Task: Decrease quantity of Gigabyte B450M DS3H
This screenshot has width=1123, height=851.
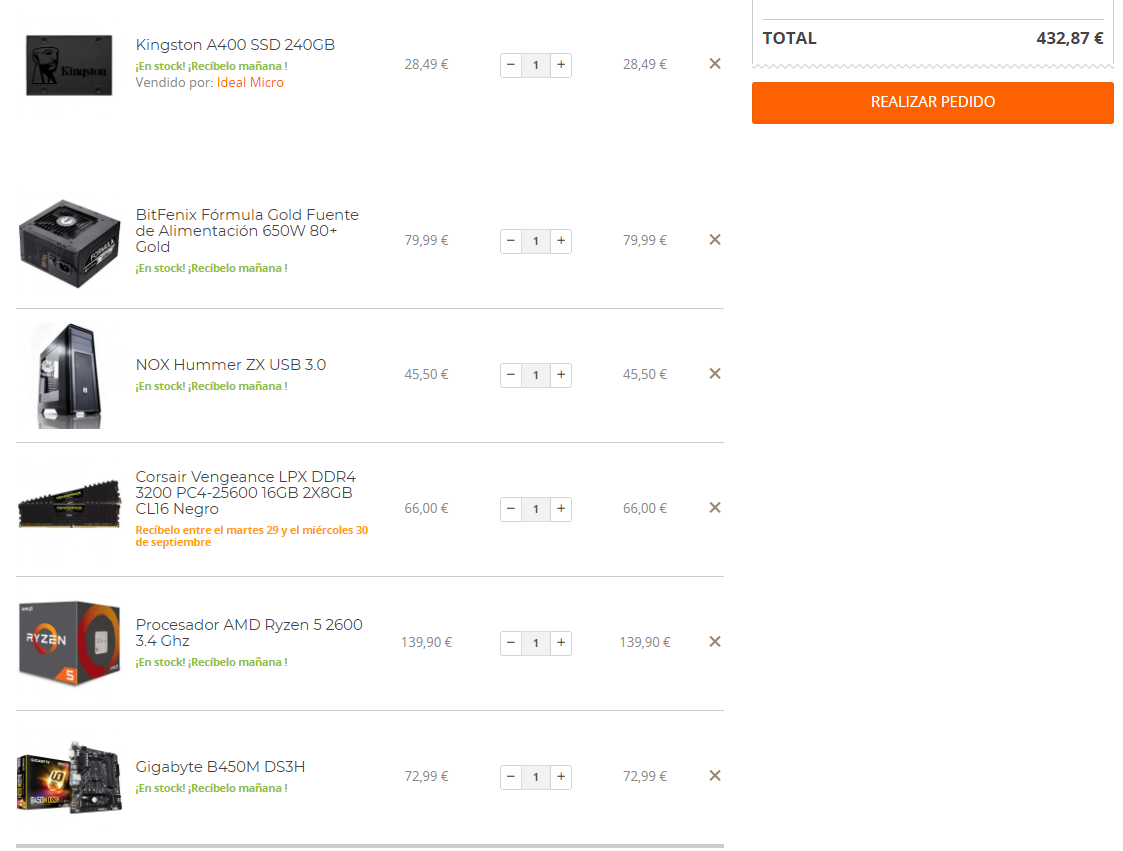Action: pyautogui.click(x=511, y=777)
